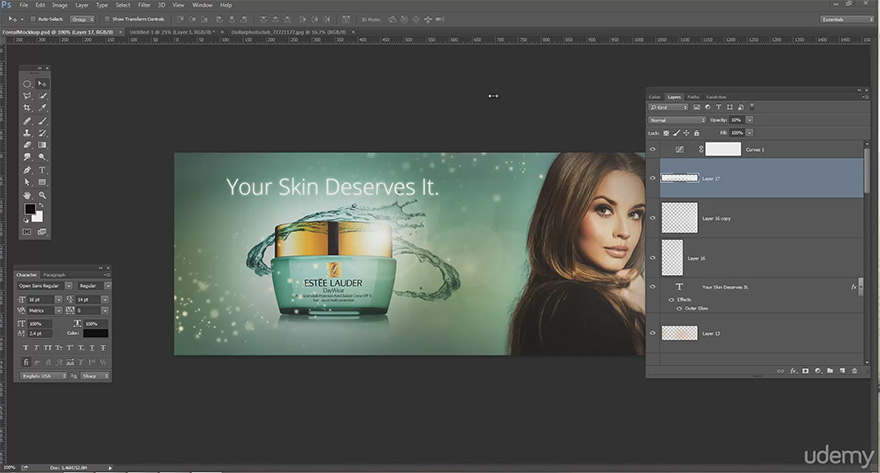The height and width of the screenshot is (473, 880).
Task: Toggle visibility of Layer 16 copy
Action: (x=653, y=218)
